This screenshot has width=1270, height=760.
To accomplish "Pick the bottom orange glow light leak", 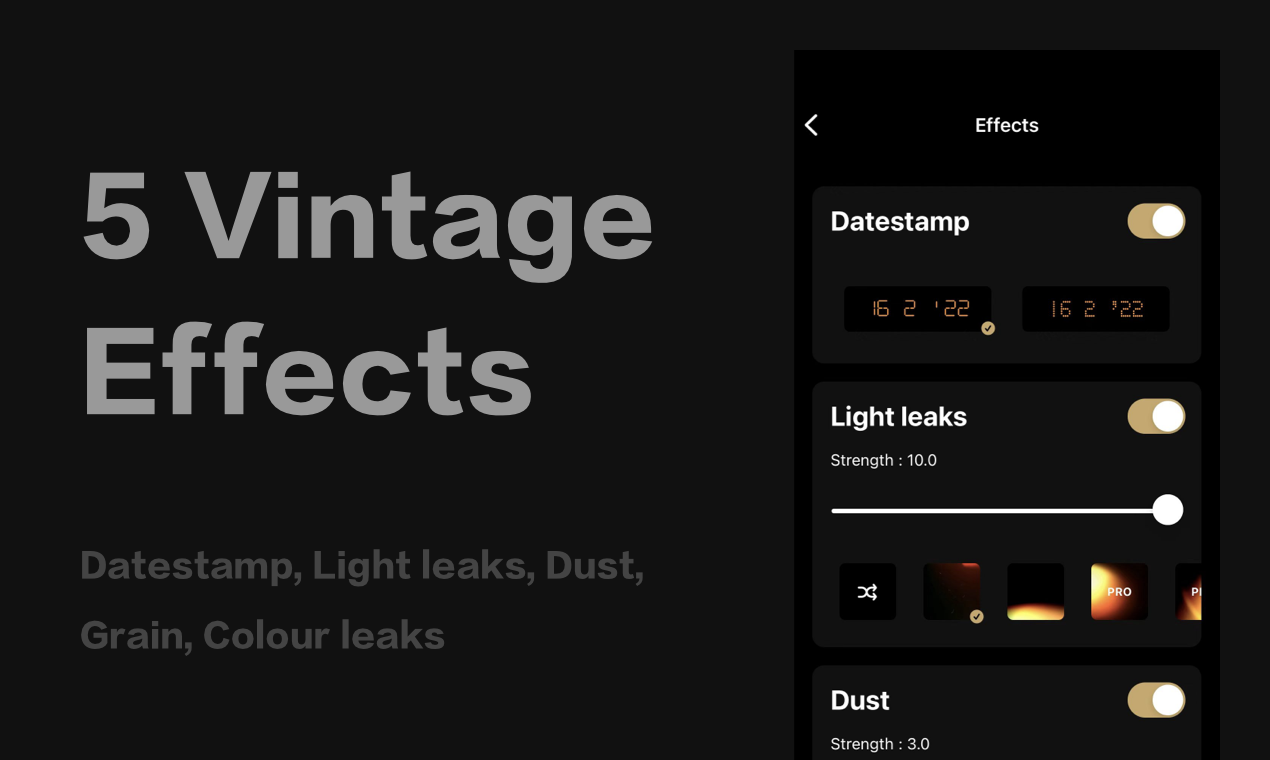I will (x=1035, y=592).
